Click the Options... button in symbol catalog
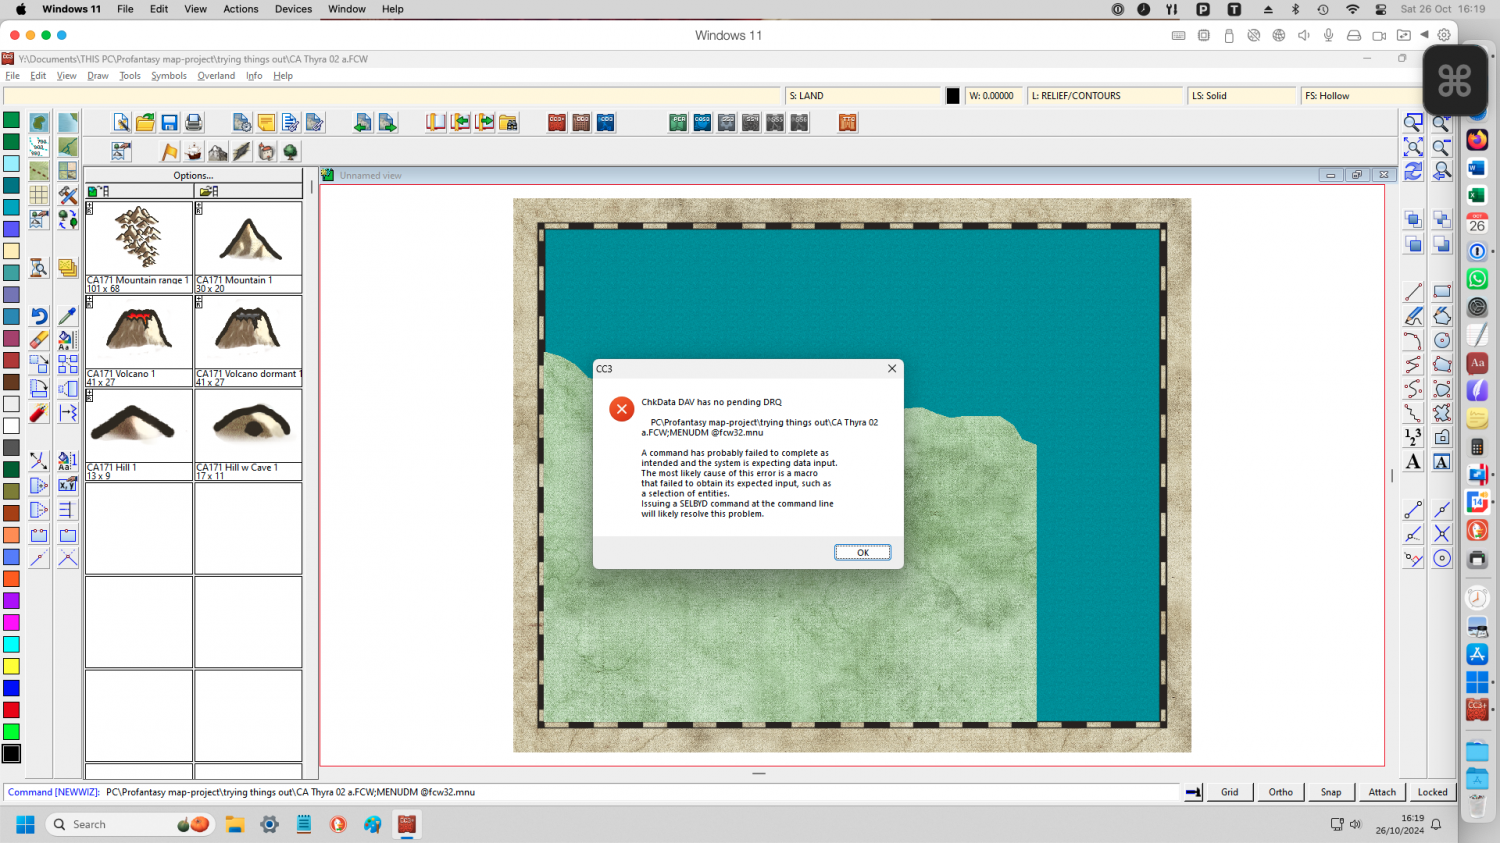This screenshot has width=1500, height=843. coord(193,175)
